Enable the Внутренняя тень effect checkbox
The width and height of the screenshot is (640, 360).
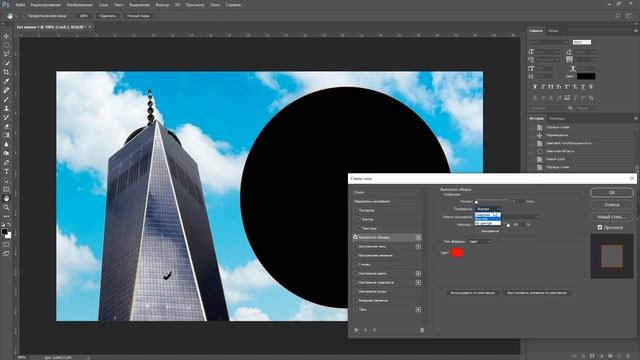(356, 246)
